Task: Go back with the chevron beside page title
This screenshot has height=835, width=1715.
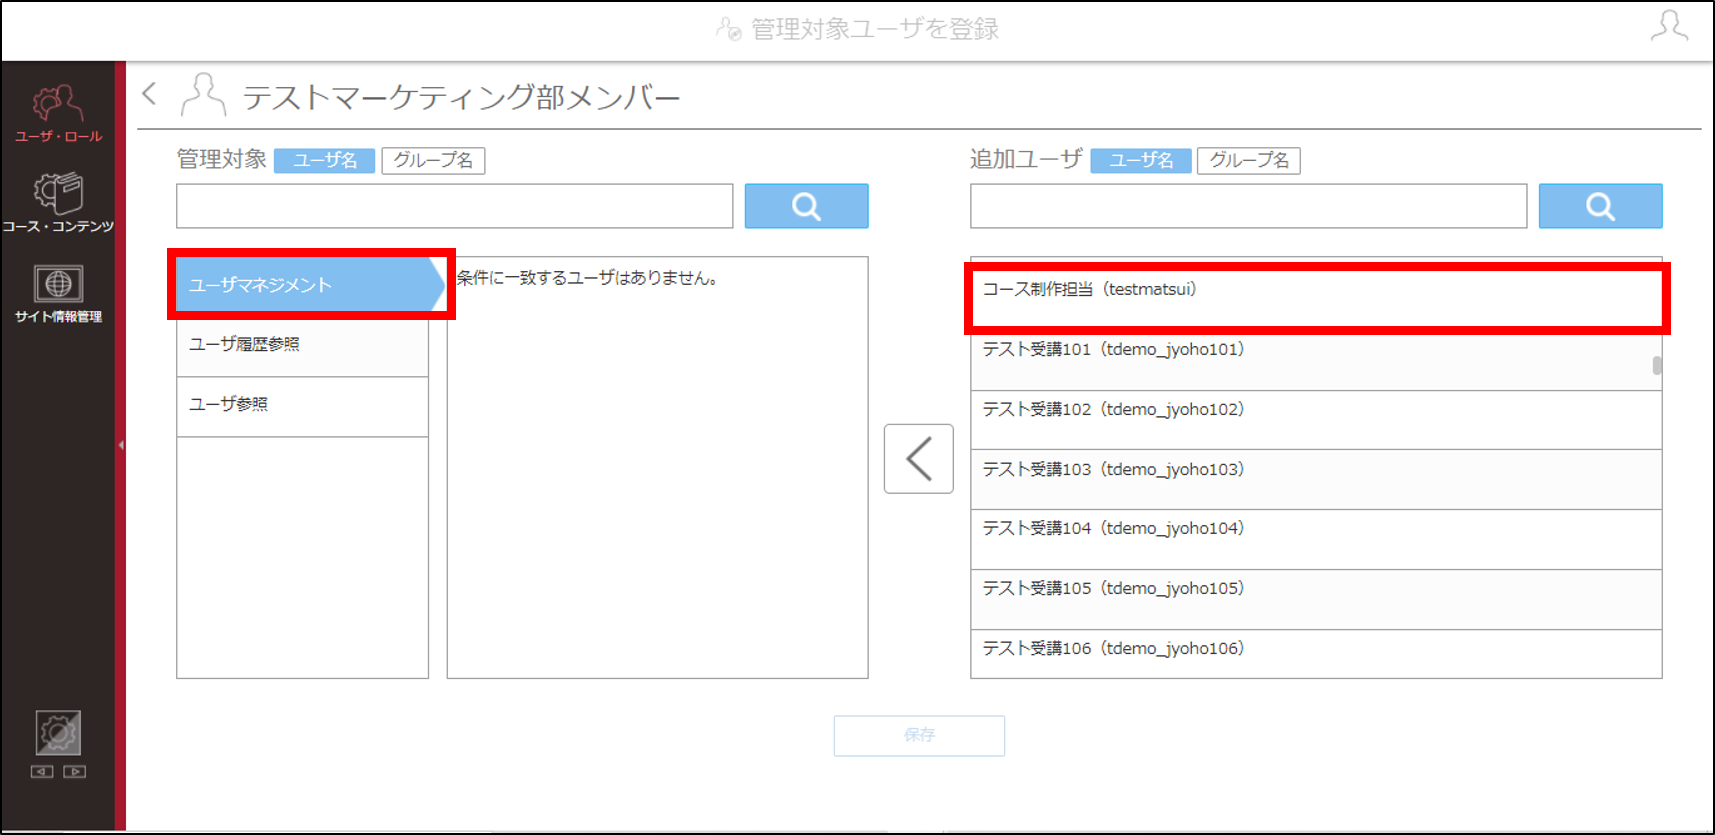Action: (150, 94)
